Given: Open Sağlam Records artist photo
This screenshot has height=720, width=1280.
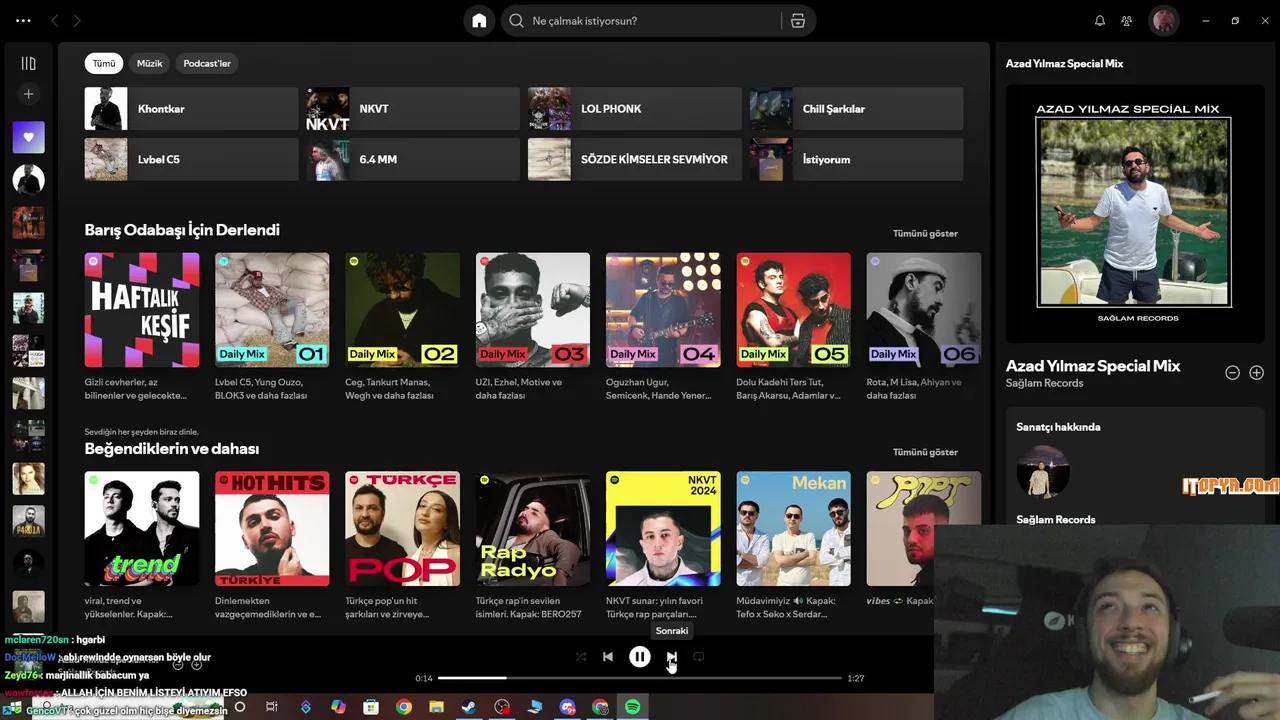Looking at the screenshot, I should click(1043, 472).
